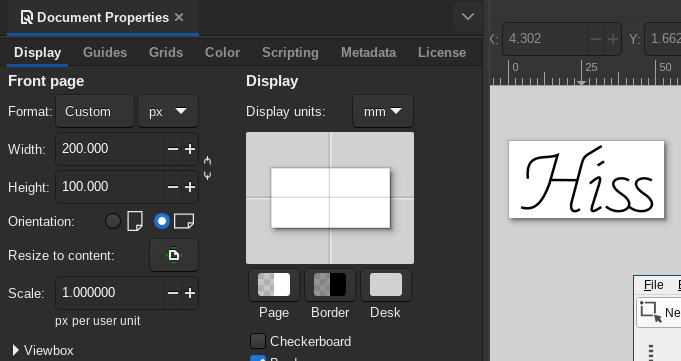Select landscape orientation radio button
This screenshot has height=361, width=681.
click(x=162, y=221)
